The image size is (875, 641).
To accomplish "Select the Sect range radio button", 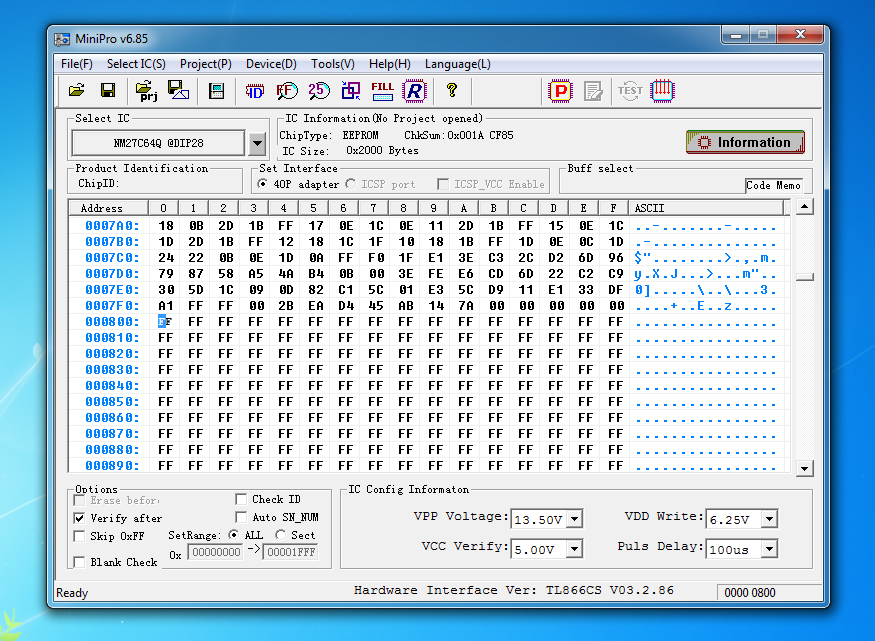I will tap(280, 535).
